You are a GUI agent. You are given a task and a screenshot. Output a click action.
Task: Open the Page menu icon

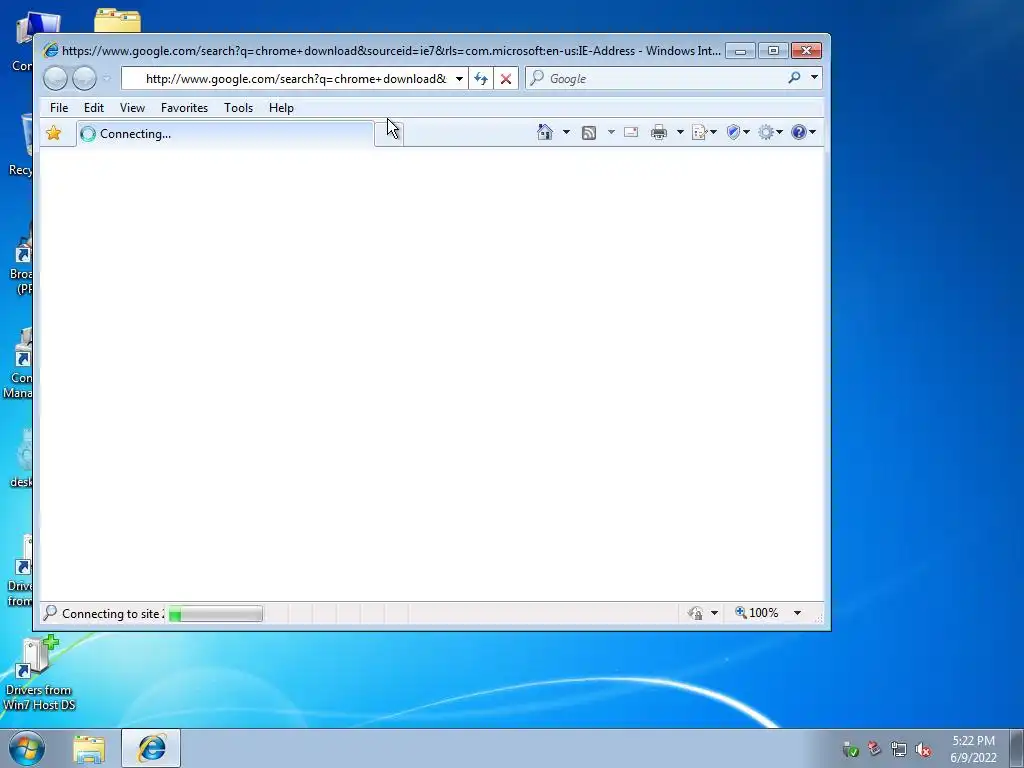click(x=703, y=133)
